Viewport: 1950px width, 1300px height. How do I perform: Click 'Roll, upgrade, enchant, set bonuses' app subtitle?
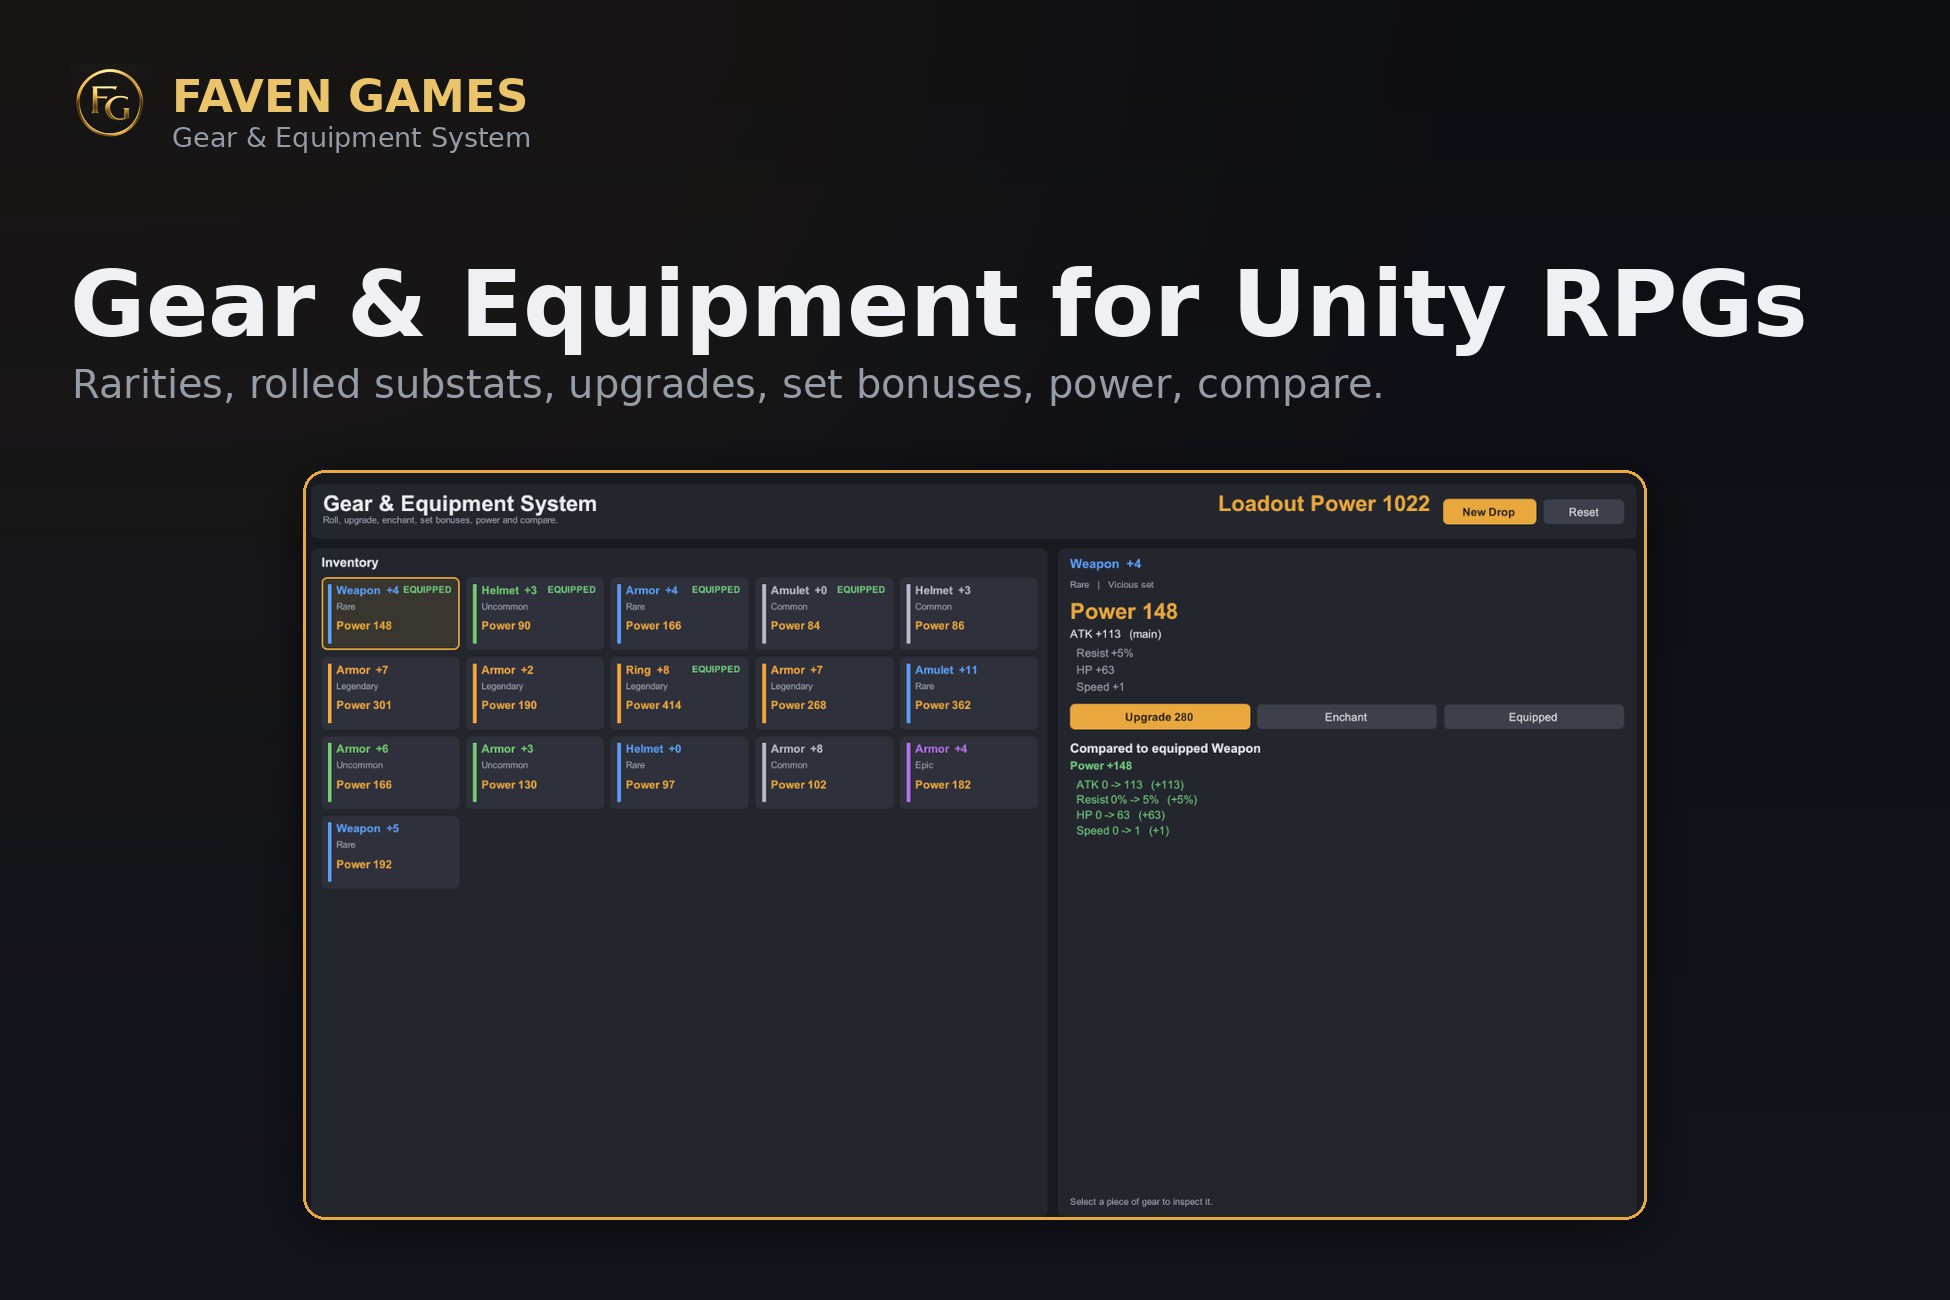(x=440, y=520)
